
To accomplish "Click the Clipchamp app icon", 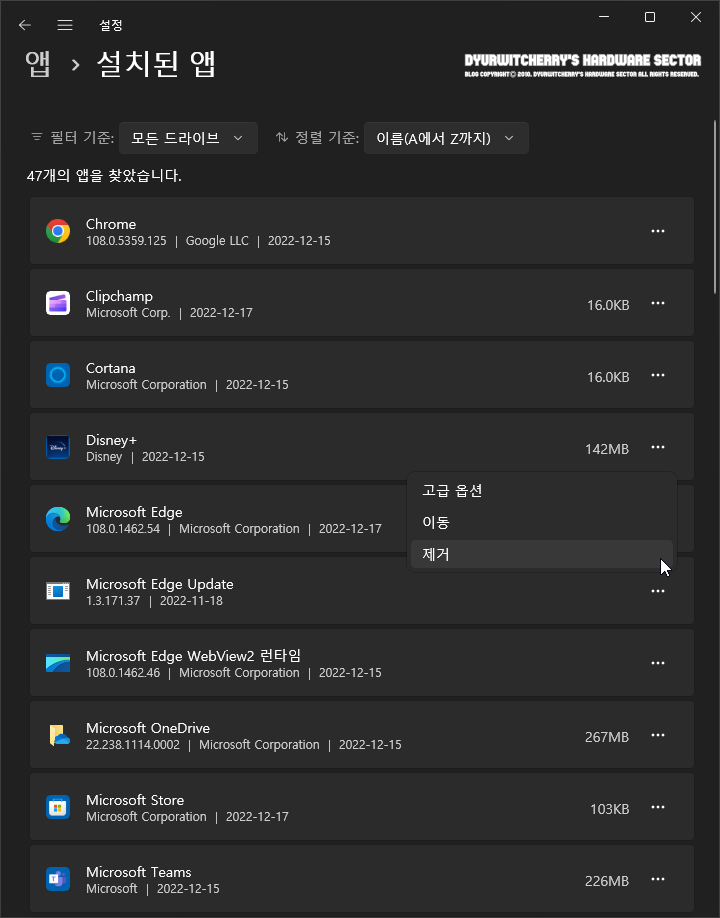I will [58, 303].
